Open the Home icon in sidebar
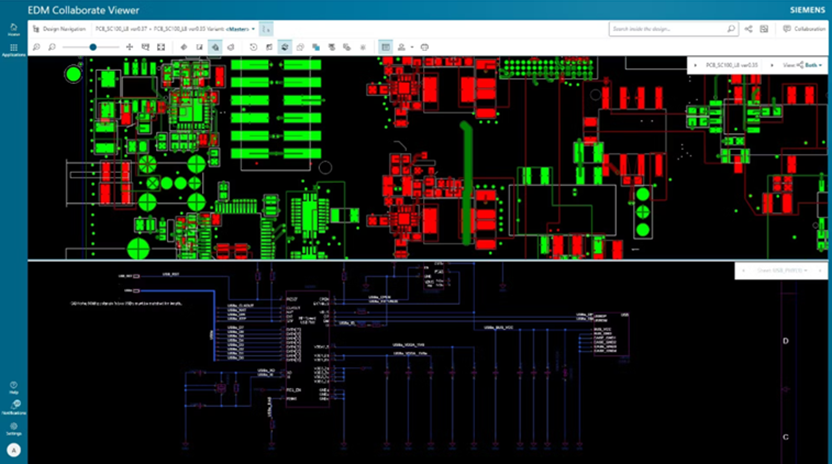 [x=13, y=30]
